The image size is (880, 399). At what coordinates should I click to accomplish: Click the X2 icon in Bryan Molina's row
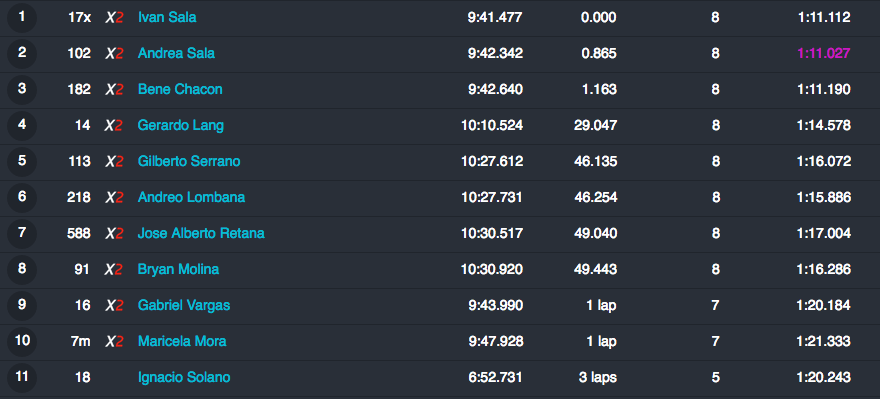click(114, 269)
